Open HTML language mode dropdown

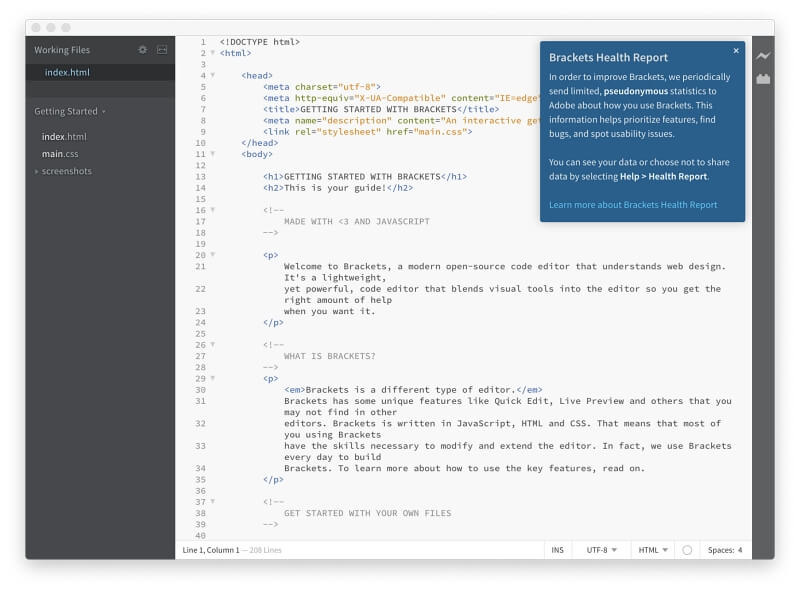point(653,550)
